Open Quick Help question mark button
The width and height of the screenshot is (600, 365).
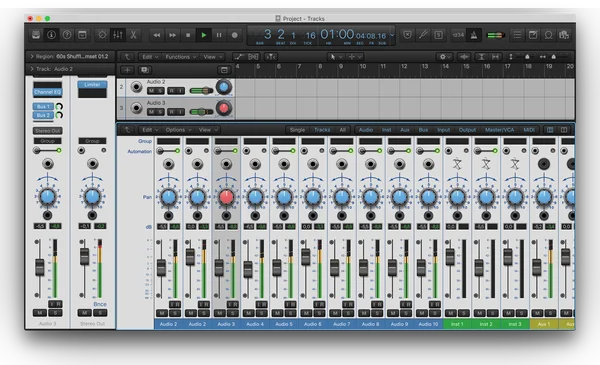67,35
